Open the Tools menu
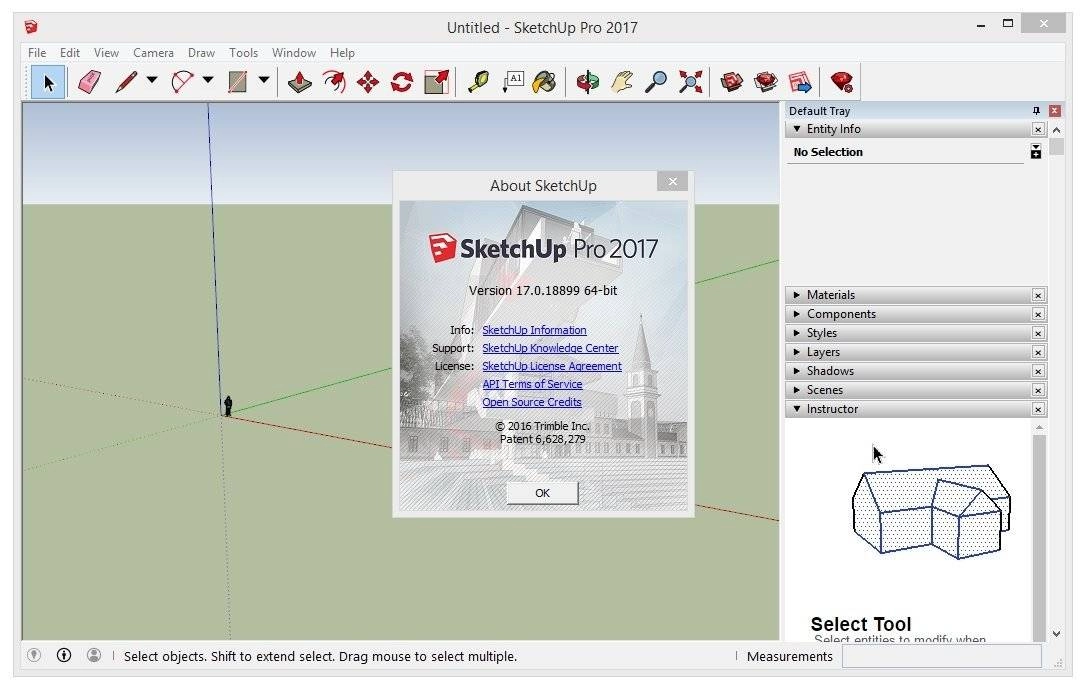The image size is (1090, 696). [x=243, y=53]
